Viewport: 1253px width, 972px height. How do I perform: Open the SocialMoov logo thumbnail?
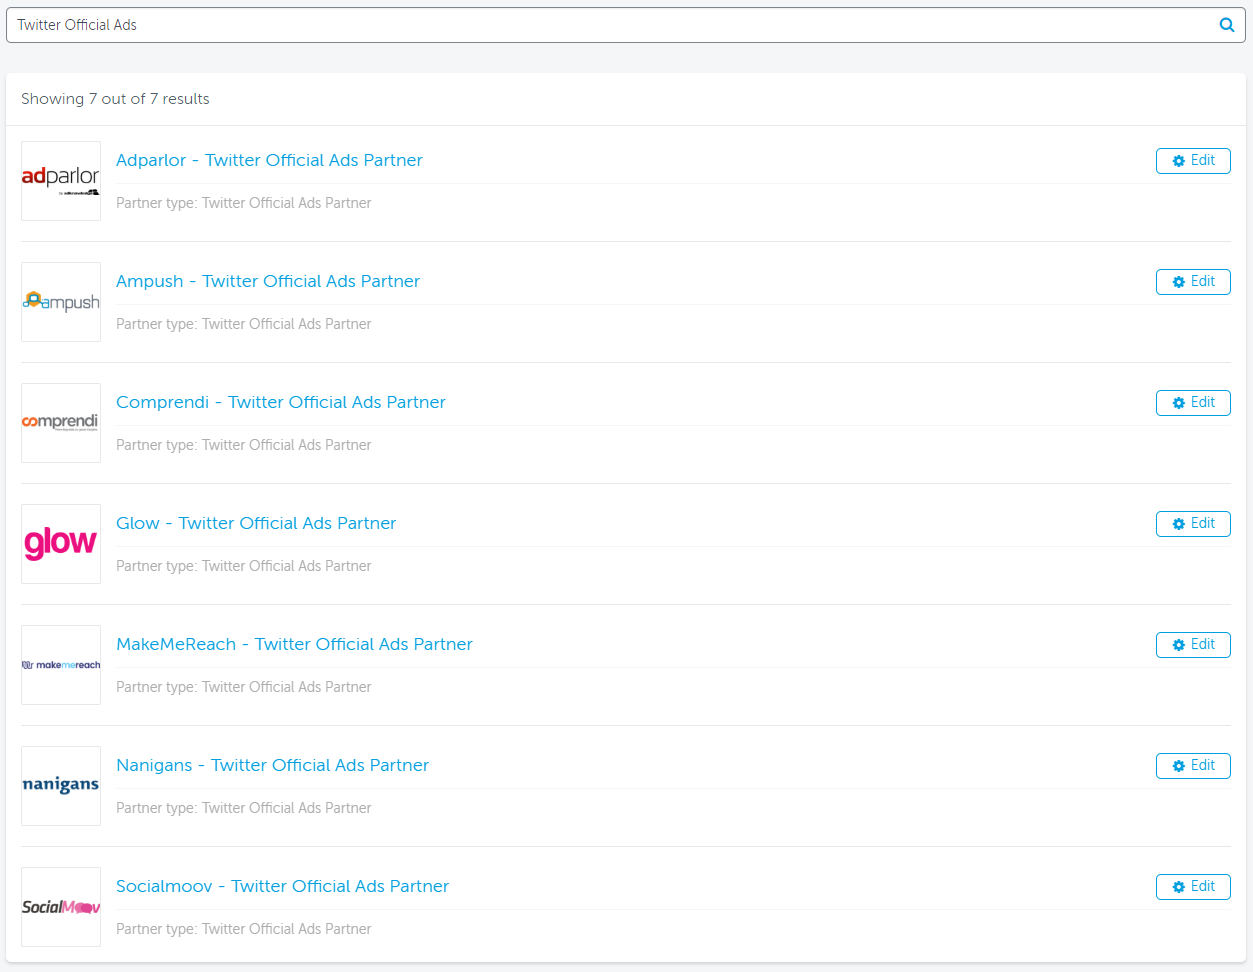[x=61, y=907]
